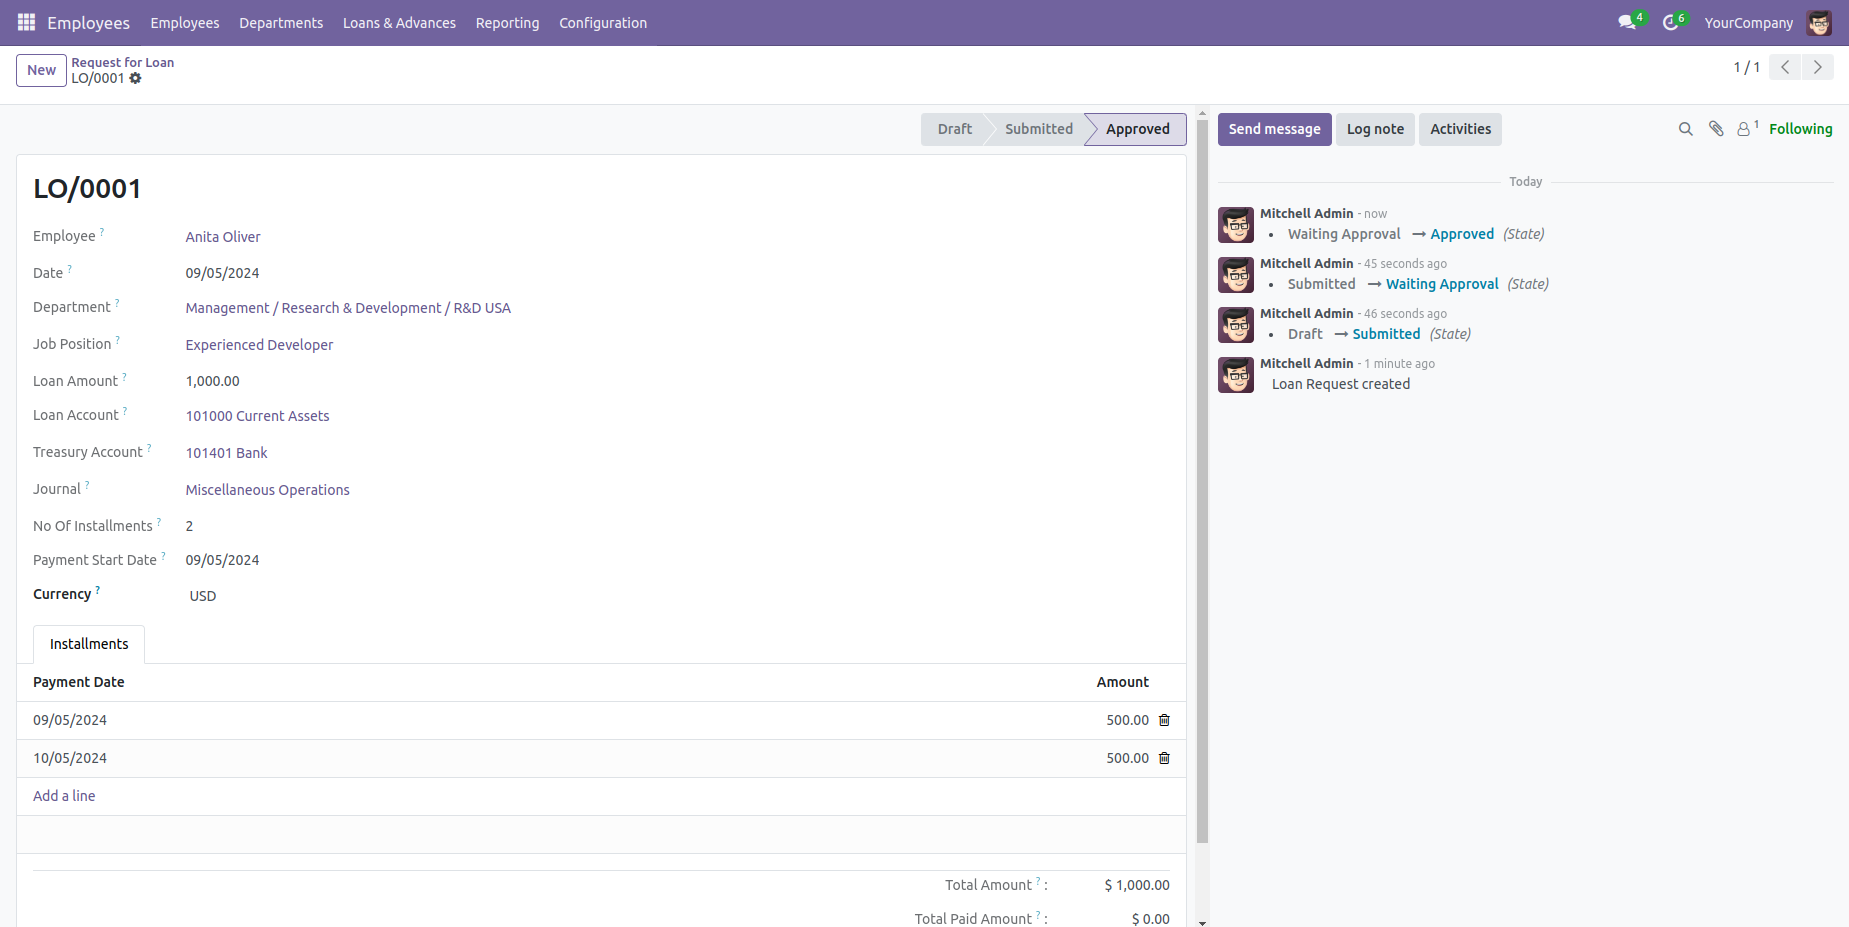Screen dimensions: 1849x927
Task: Show followers with the person icon
Action: point(1744,129)
